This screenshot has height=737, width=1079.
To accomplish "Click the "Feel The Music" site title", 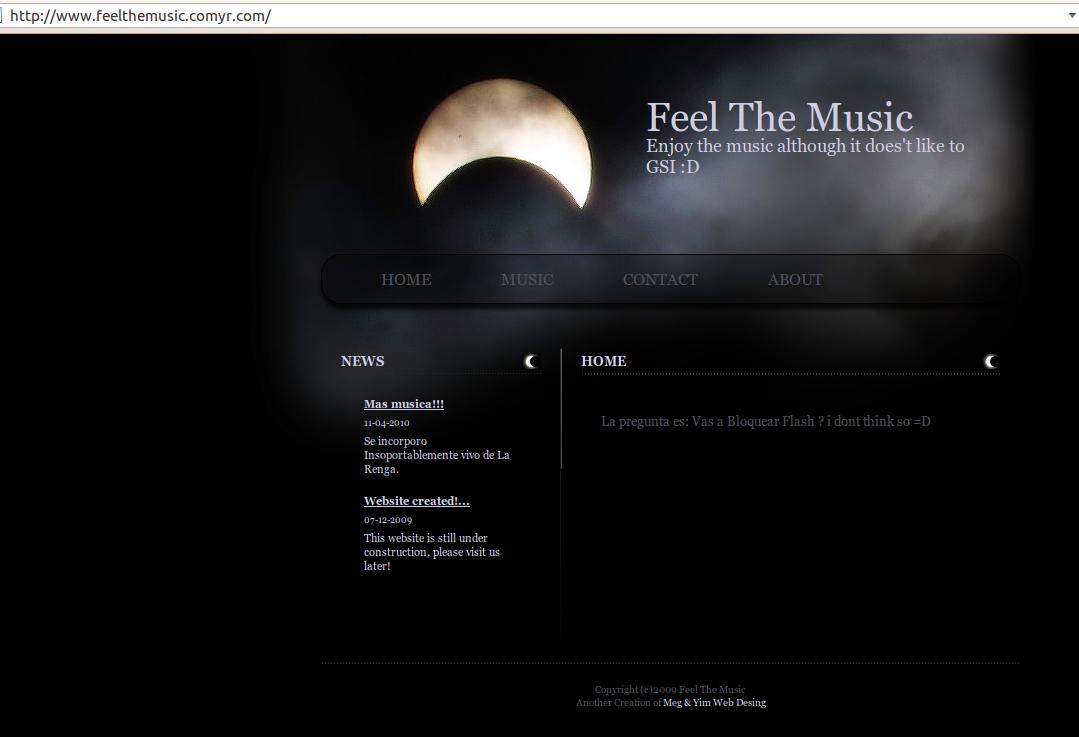I will coord(779,118).
